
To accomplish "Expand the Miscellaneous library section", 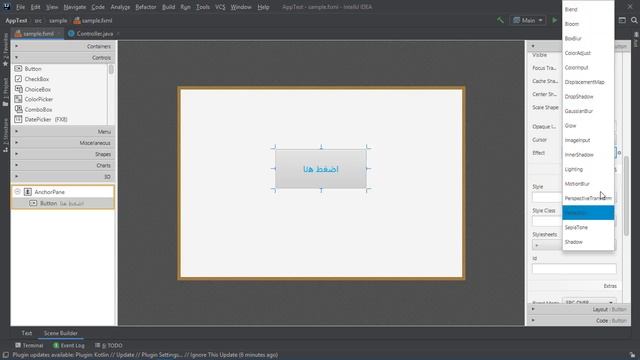I will (x=63, y=143).
